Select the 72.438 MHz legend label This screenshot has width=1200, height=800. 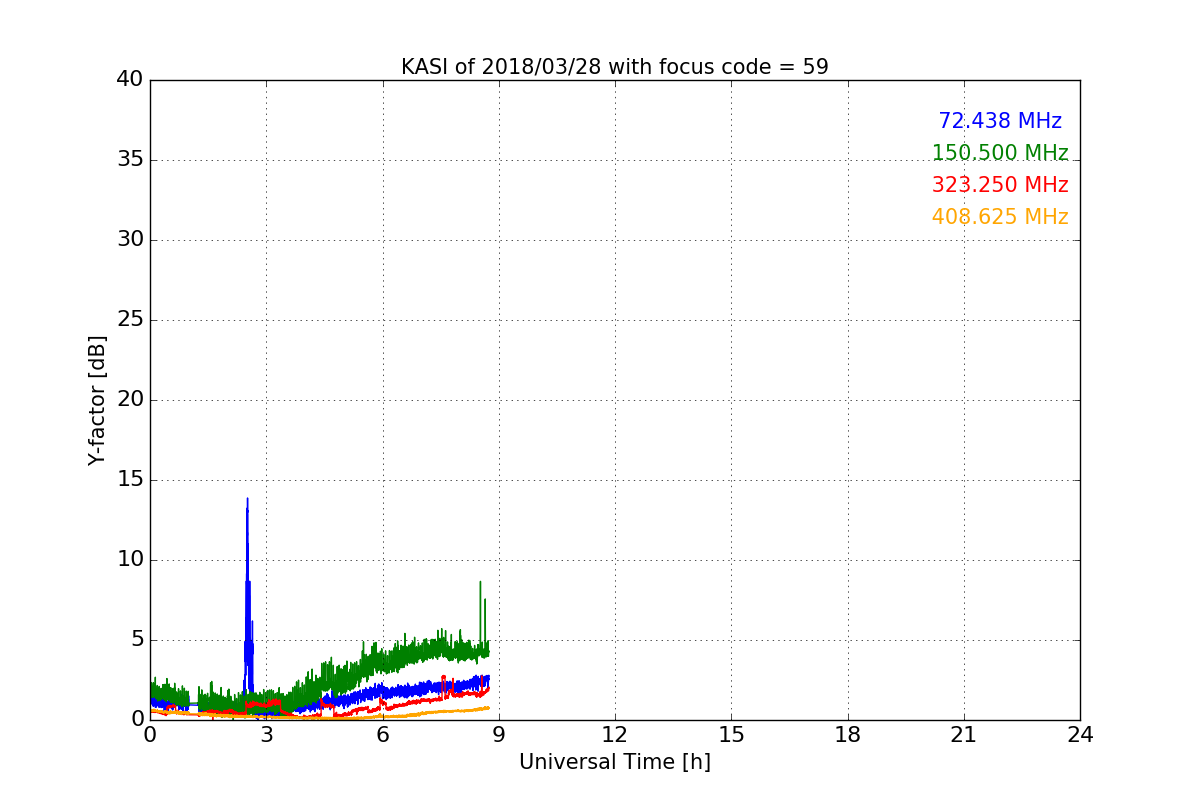coord(1000,121)
